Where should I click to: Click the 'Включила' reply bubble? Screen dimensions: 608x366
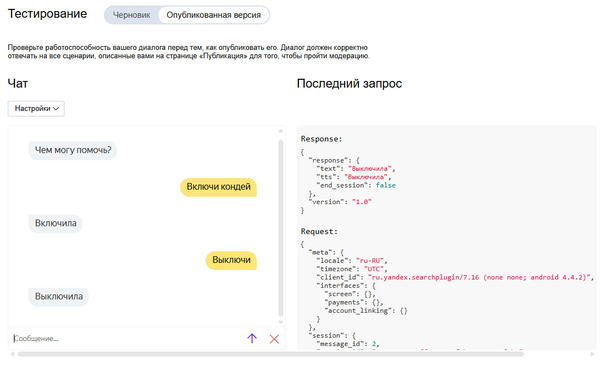[55, 223]
